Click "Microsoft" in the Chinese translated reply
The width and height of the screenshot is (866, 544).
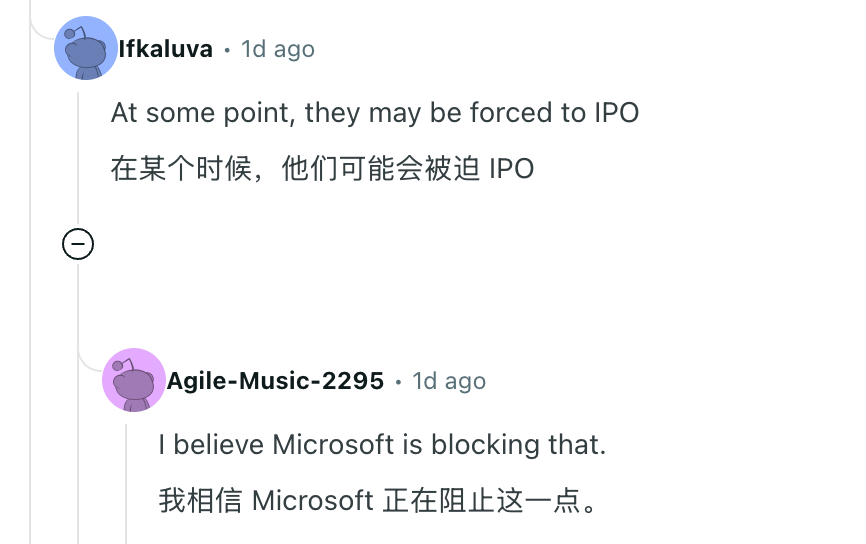pyautogui.click(x=312, y=500)
